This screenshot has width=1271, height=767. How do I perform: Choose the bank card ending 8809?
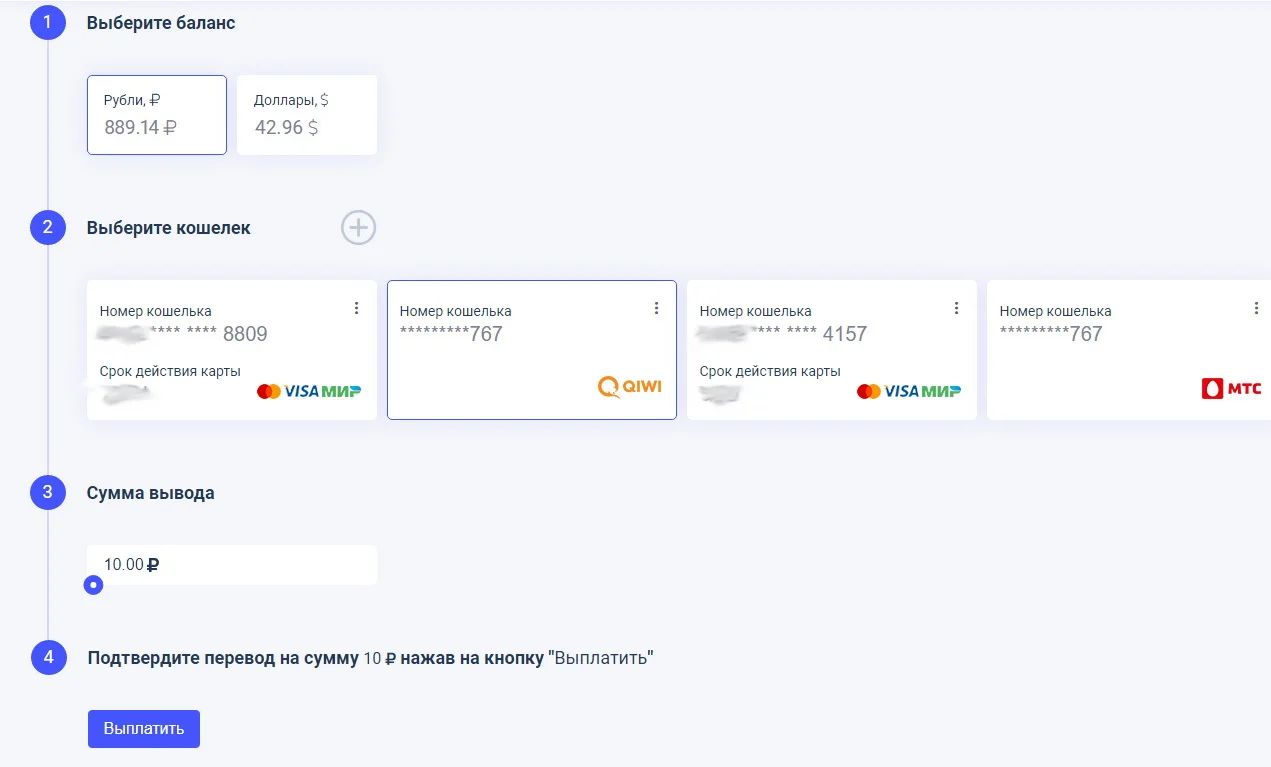[x=232, y=350]
